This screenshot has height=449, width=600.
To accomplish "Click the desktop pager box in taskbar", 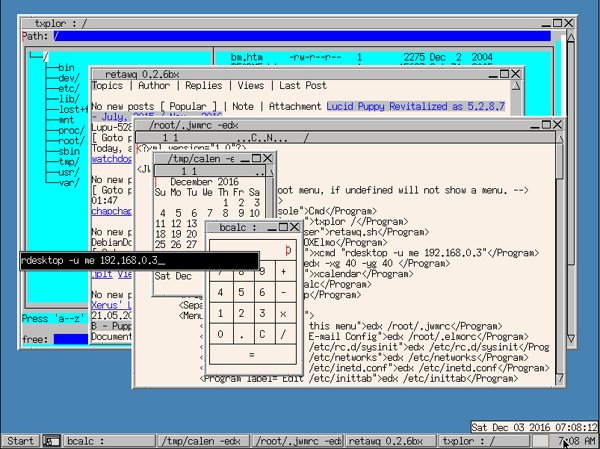I will [540, 441].
